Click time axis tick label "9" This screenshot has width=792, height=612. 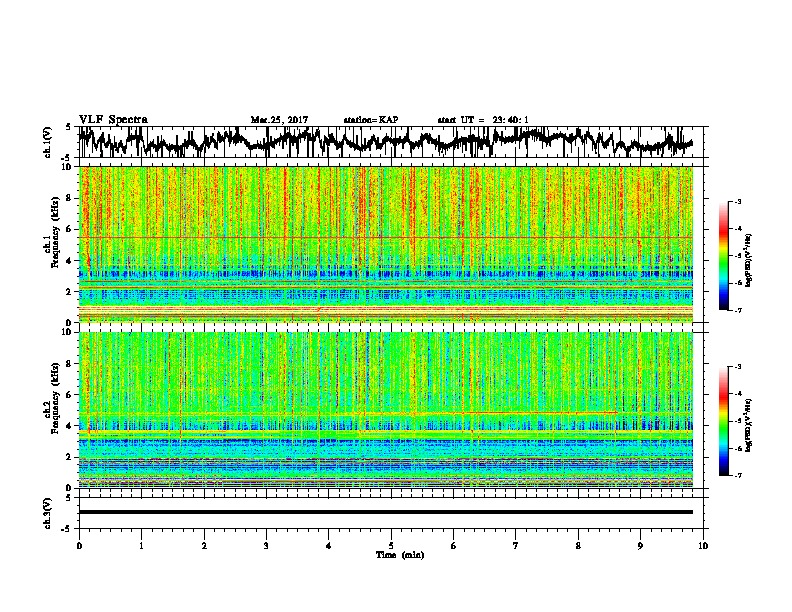tap(640, 546)
